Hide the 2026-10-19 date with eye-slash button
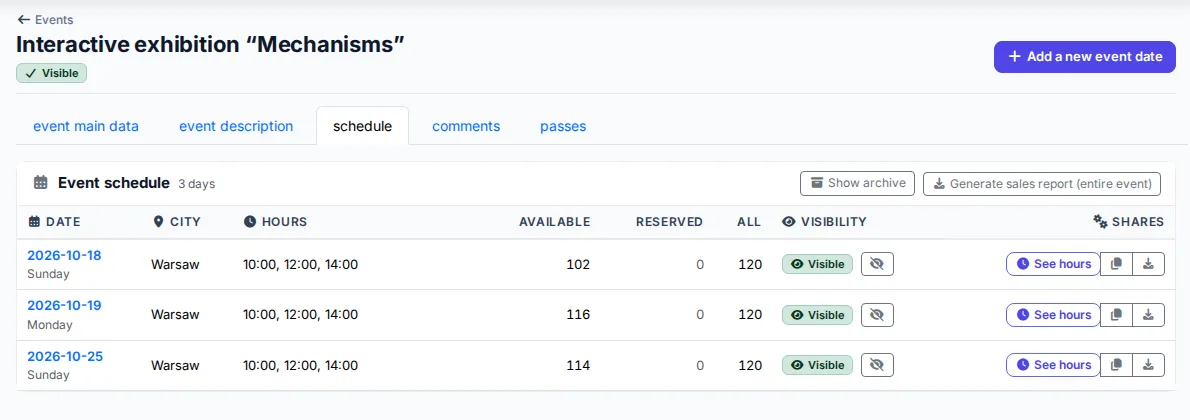This screenshot has height=420, width=1190. tap(877, 314)
